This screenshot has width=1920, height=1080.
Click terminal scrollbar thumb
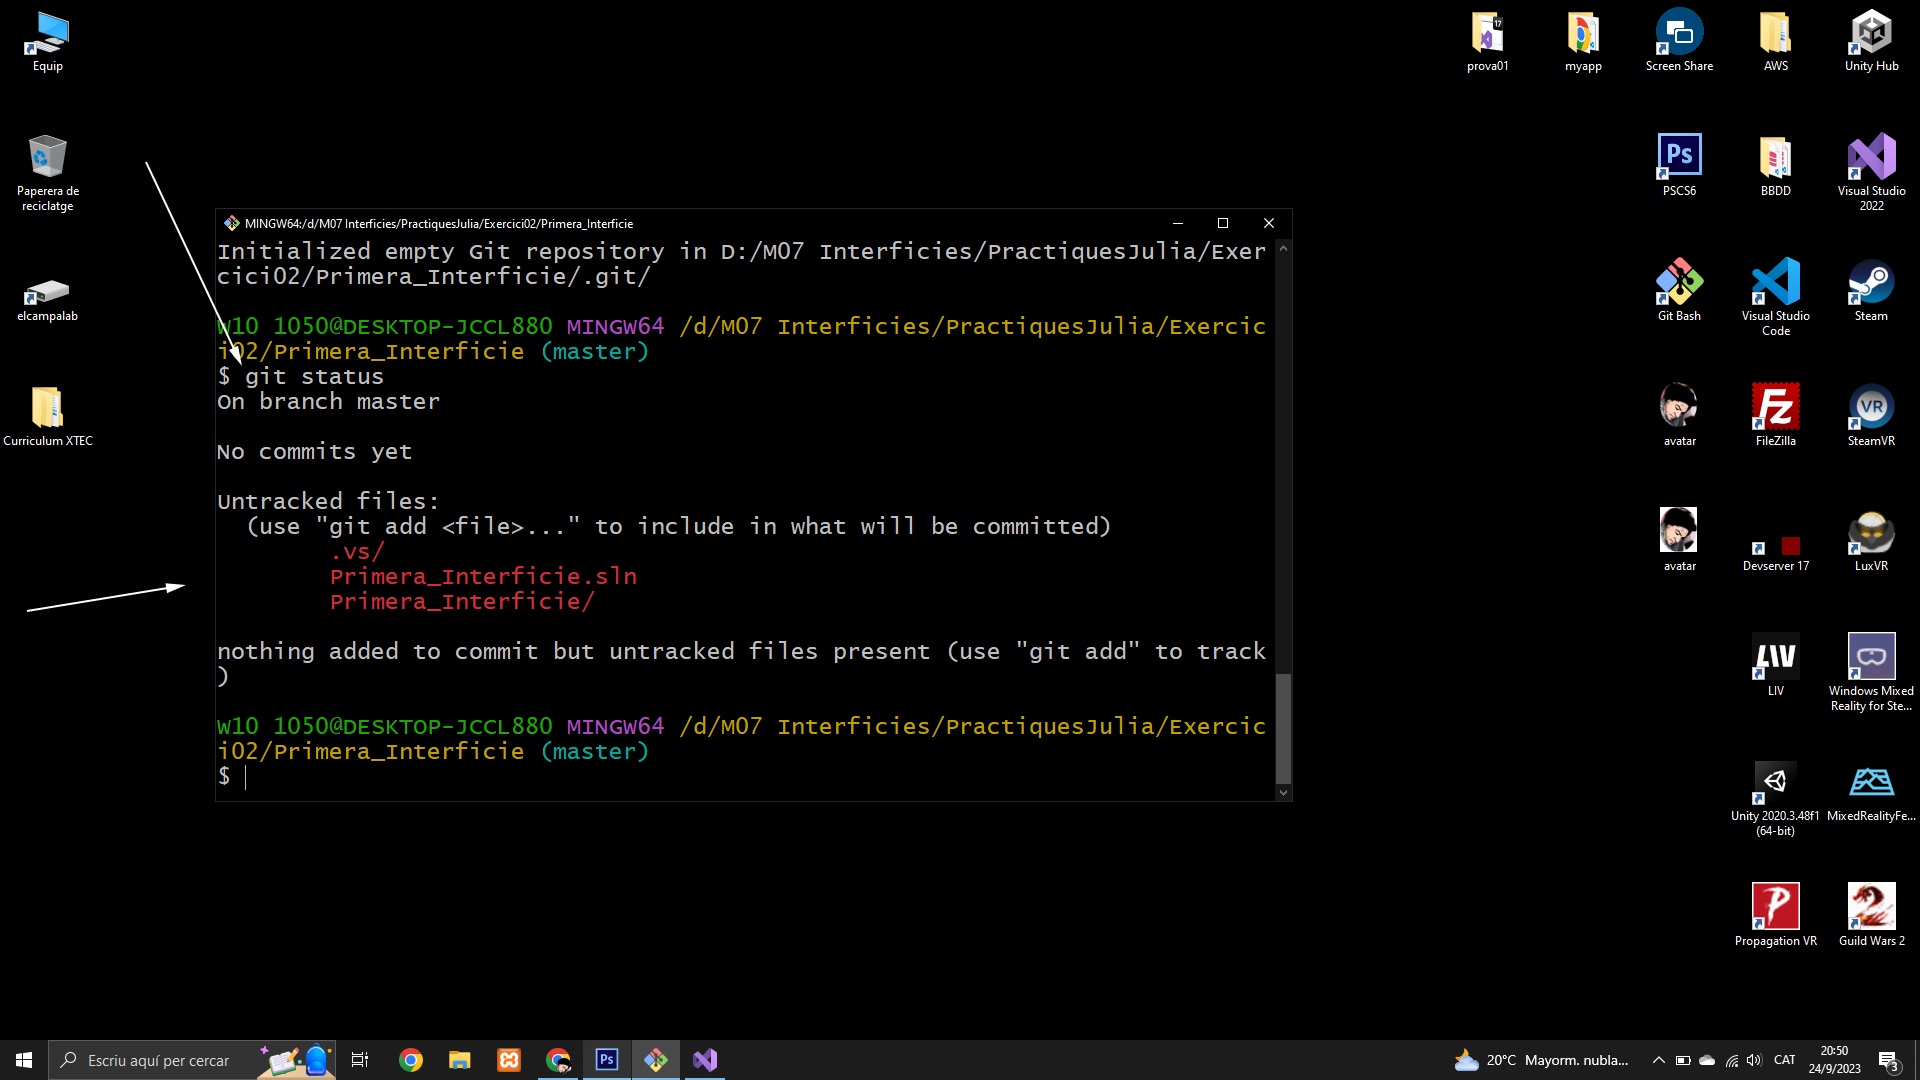(1283, 728)
